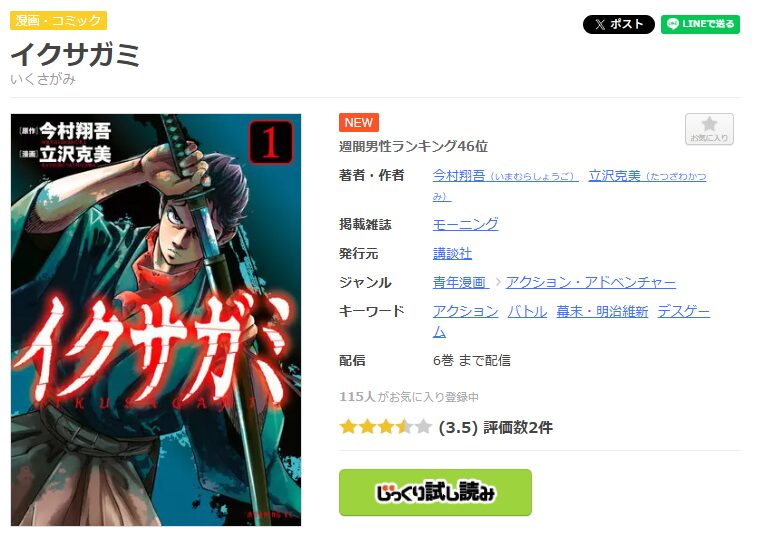Select the 青年漫画 genre link

click(460, 282)
